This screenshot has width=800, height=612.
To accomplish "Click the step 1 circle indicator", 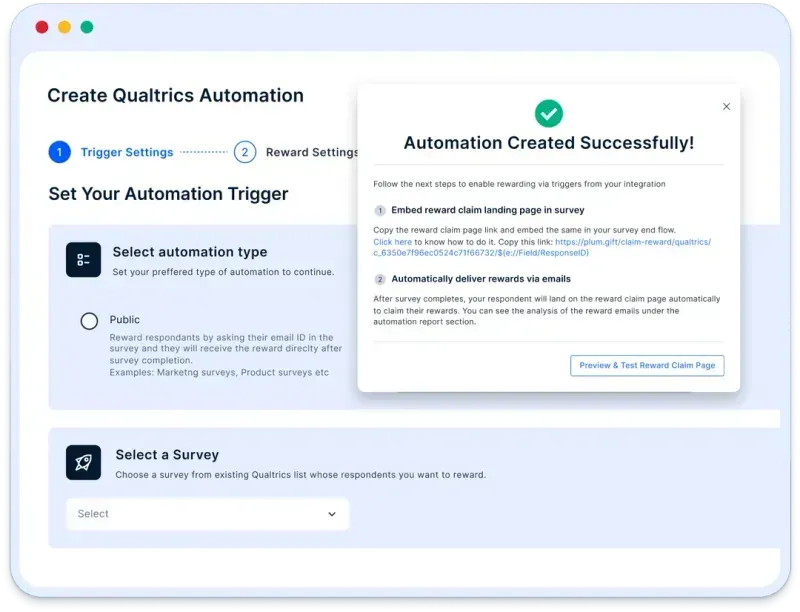I will 60,152.
